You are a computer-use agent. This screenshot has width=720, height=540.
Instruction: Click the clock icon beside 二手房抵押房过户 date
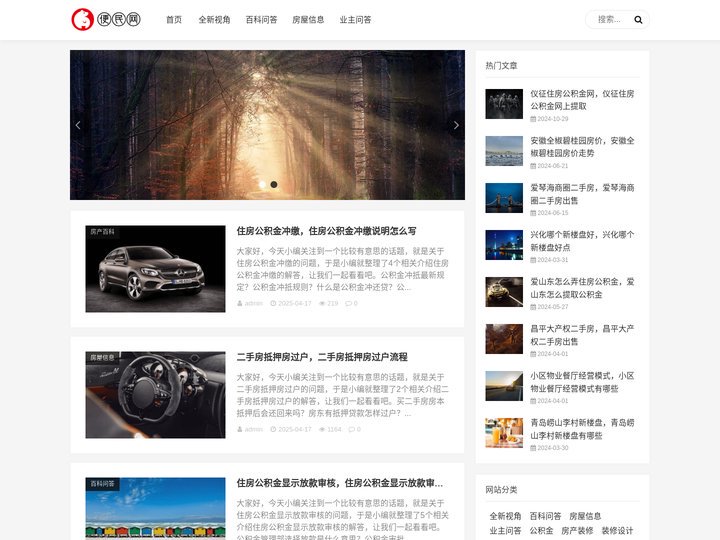pos(273,429)
